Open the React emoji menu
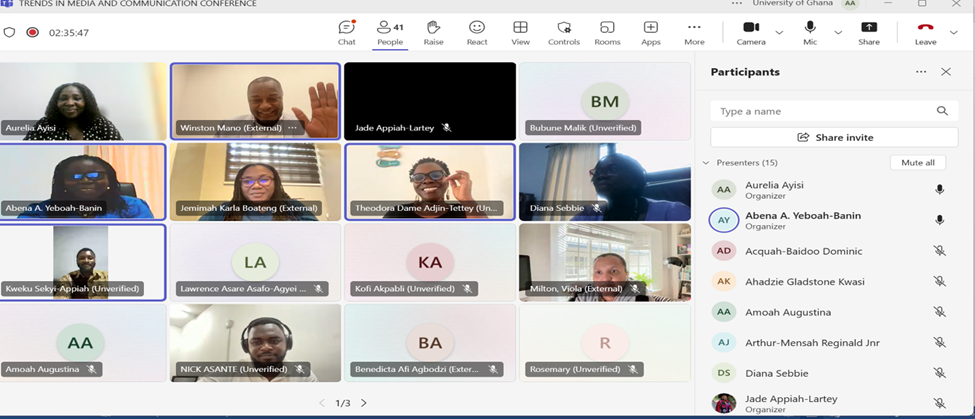 click(477, 32)
